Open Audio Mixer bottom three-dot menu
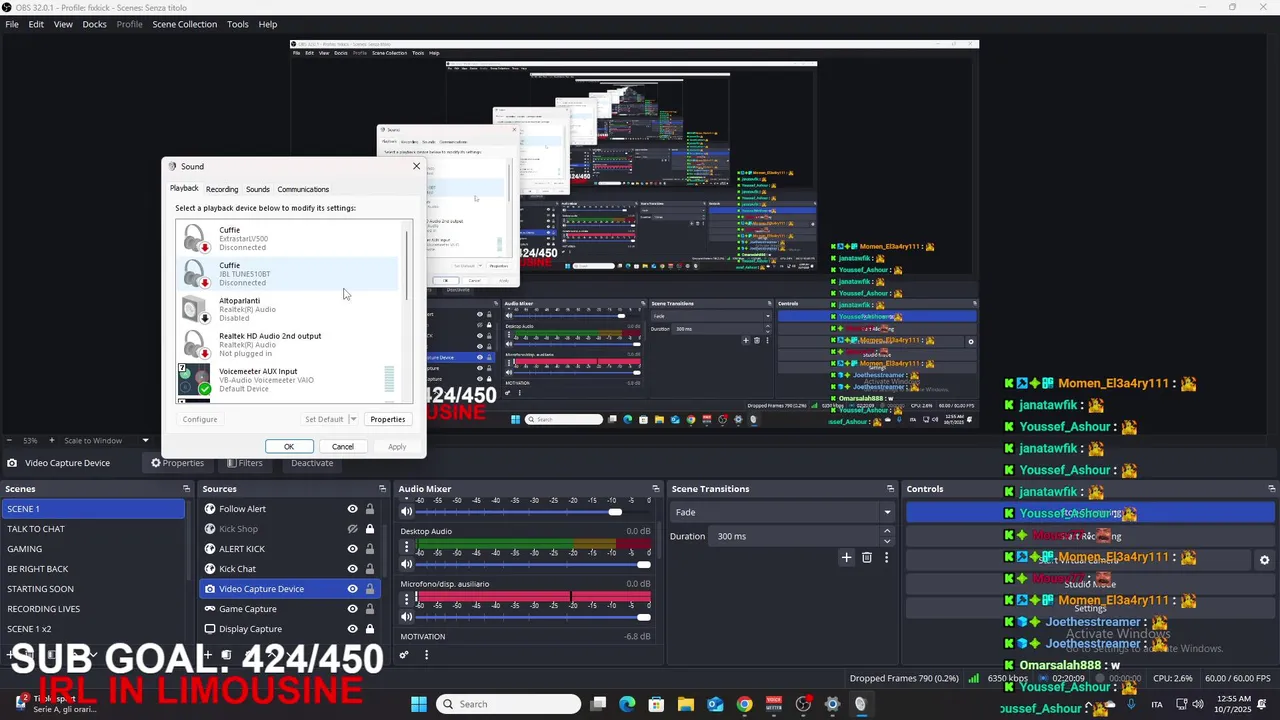The width and height of the screenshot is (1280, 720). pyautogui.click(x=426, y=655)
